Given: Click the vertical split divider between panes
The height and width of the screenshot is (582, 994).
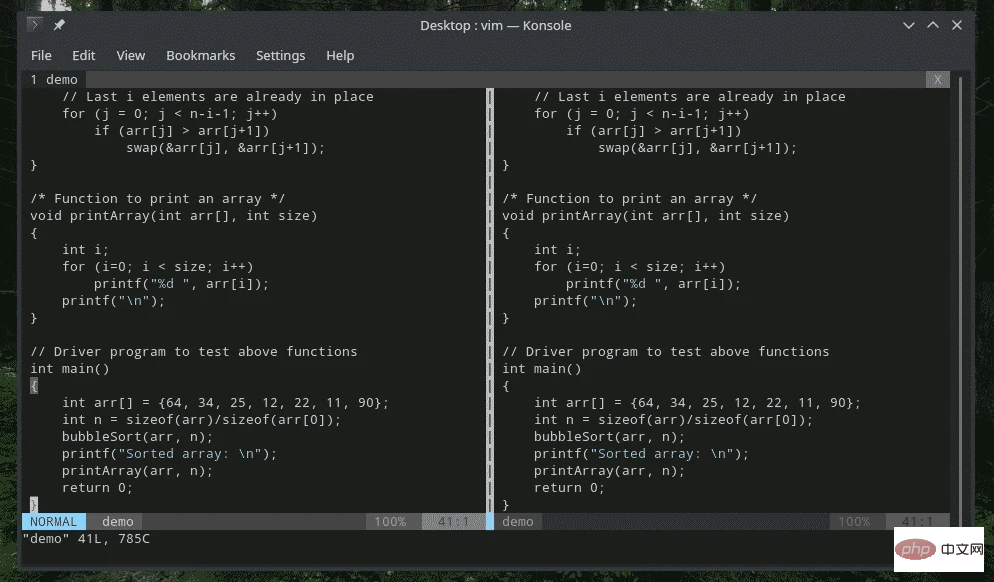Looking at the screenshot, I should click(490, 300).
